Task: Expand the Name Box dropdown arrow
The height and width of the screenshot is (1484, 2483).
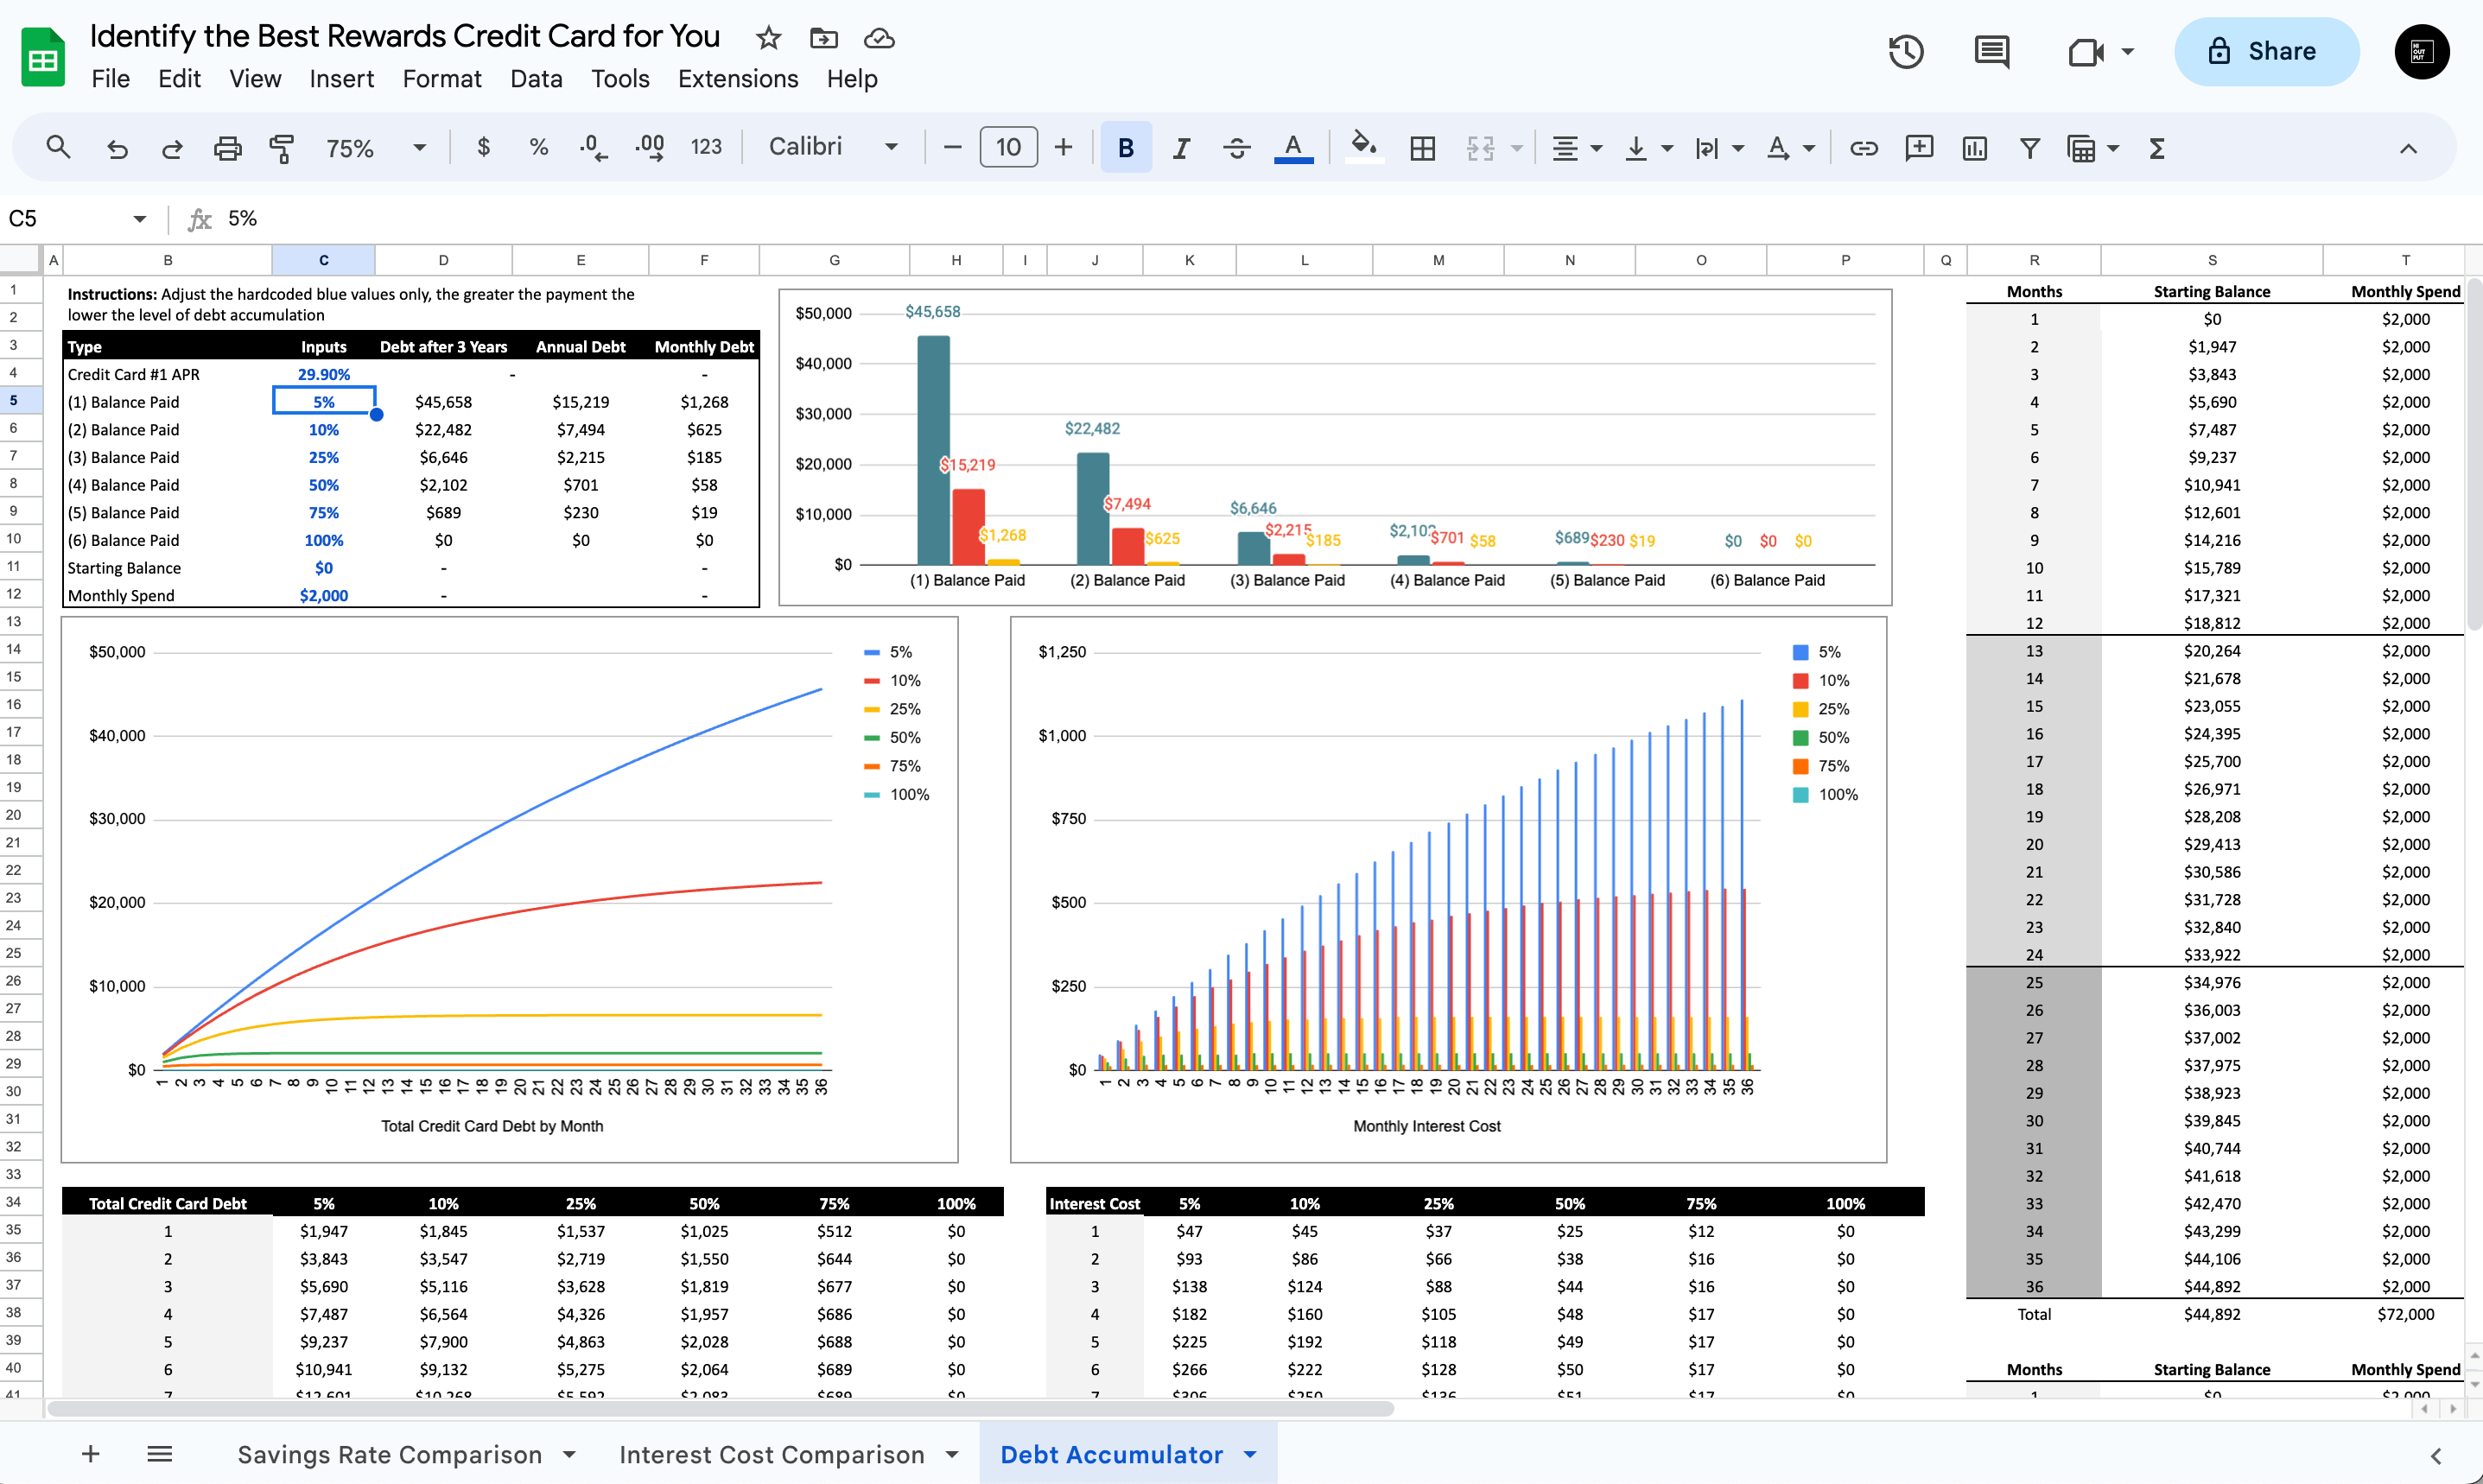Action: click(x=139, y=219)
